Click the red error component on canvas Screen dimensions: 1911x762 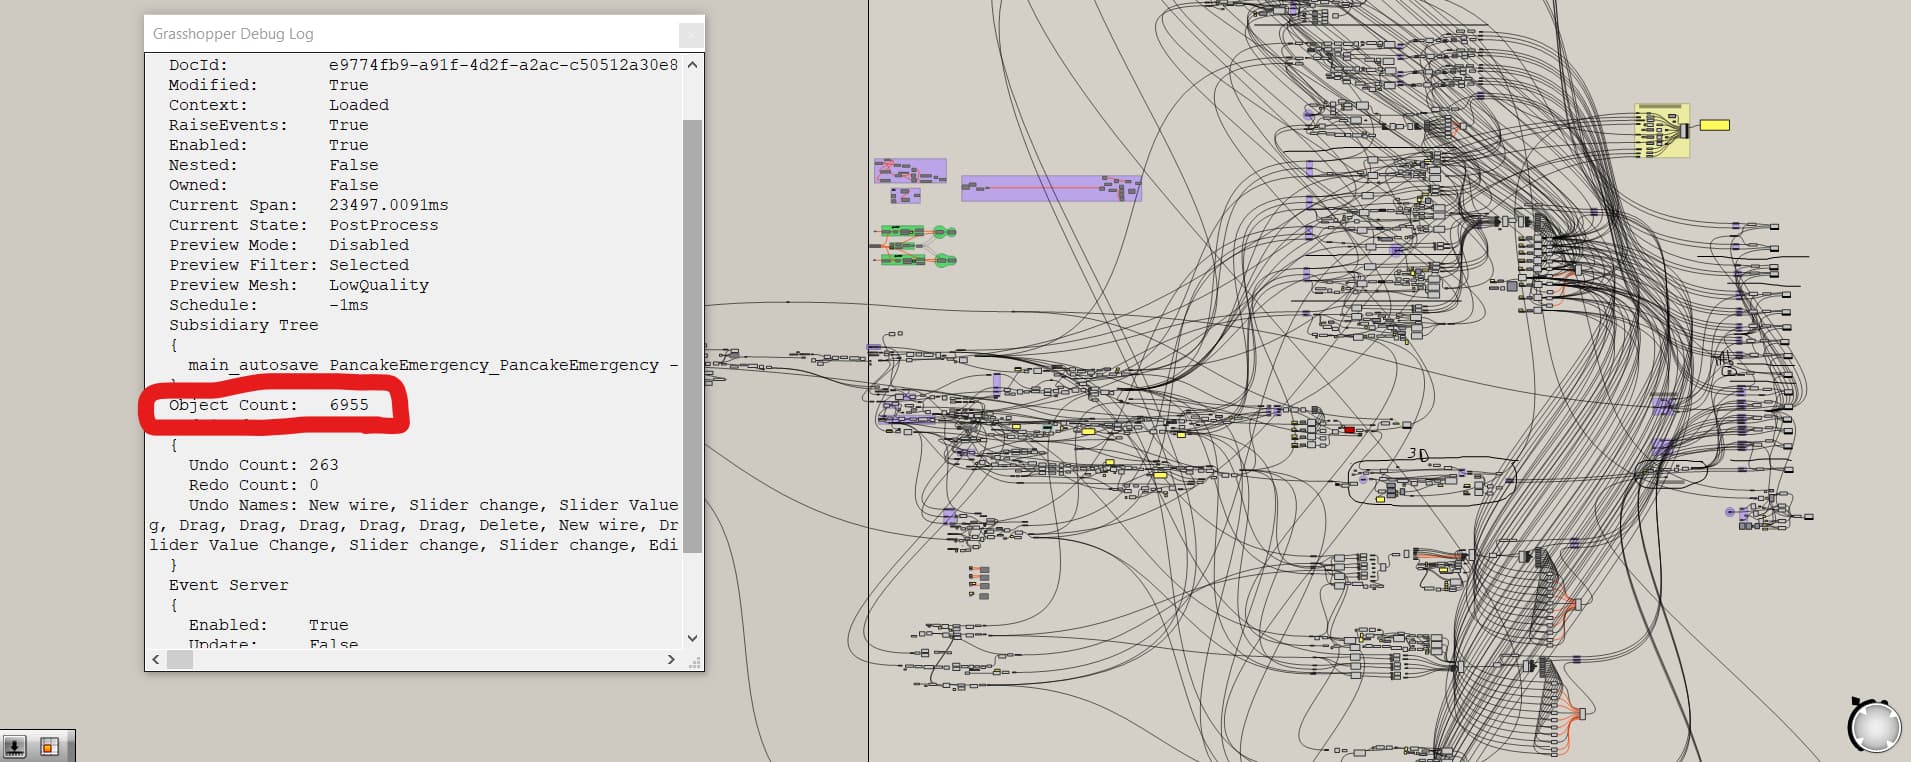click(1349, 430)
